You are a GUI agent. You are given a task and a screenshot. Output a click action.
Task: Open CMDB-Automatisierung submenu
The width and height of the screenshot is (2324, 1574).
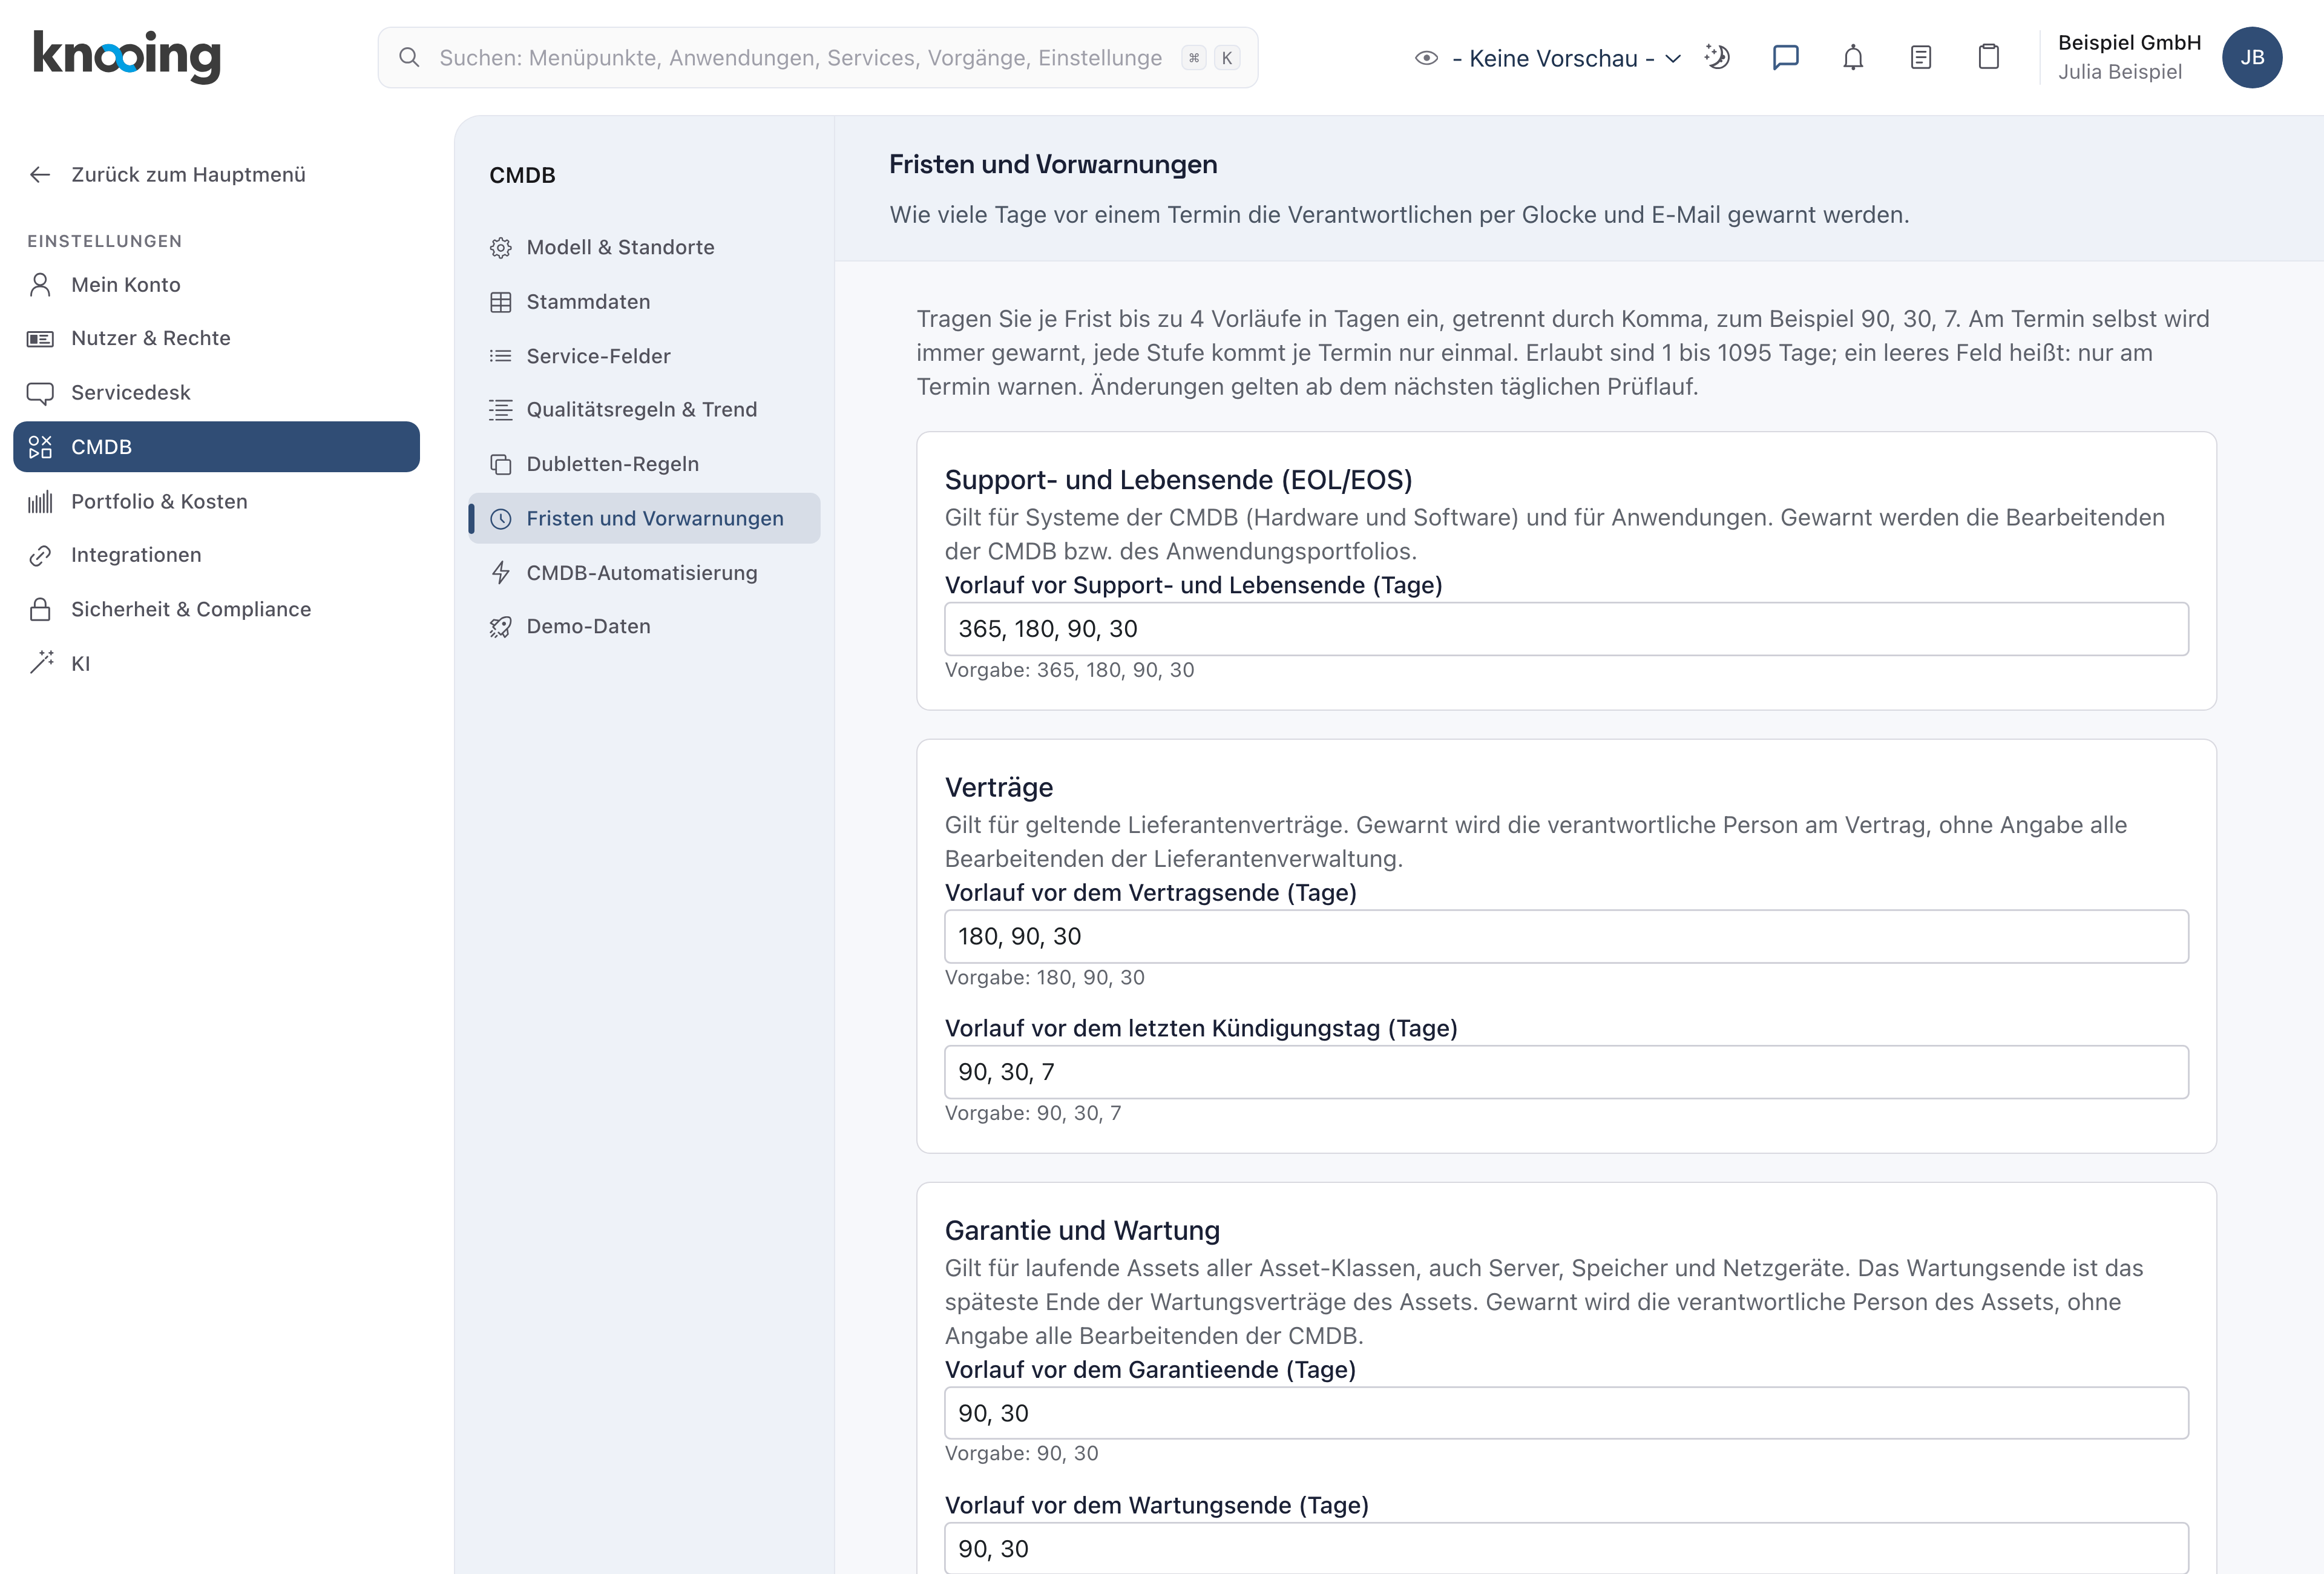point(645,572)
